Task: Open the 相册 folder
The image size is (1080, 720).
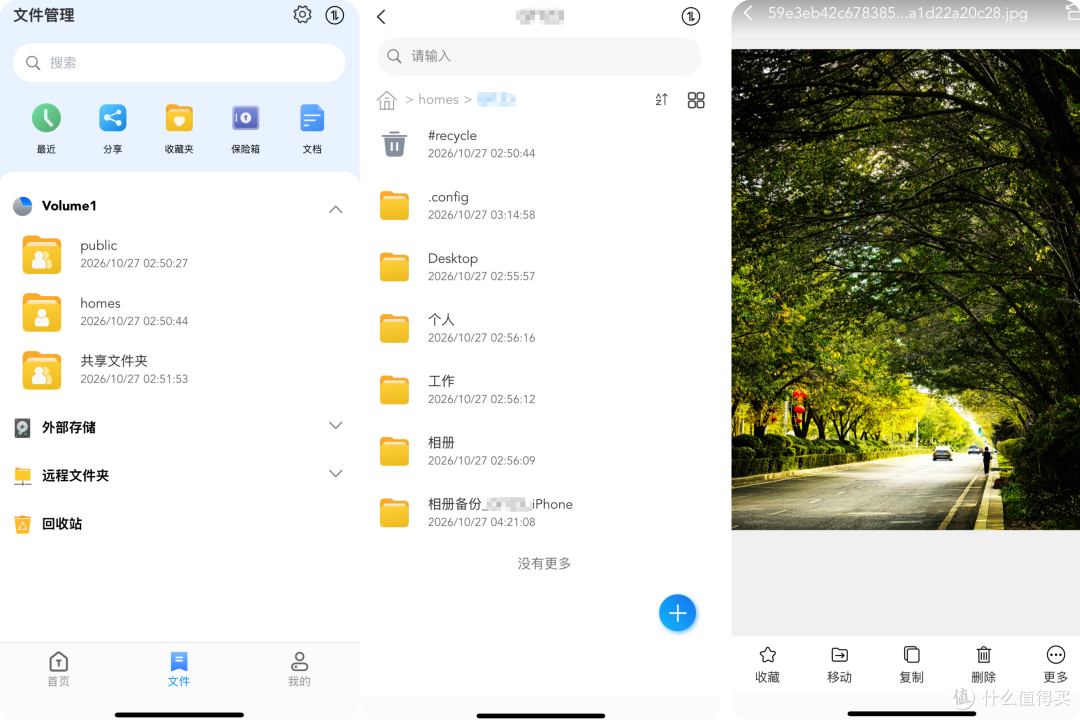Action: 539,451
